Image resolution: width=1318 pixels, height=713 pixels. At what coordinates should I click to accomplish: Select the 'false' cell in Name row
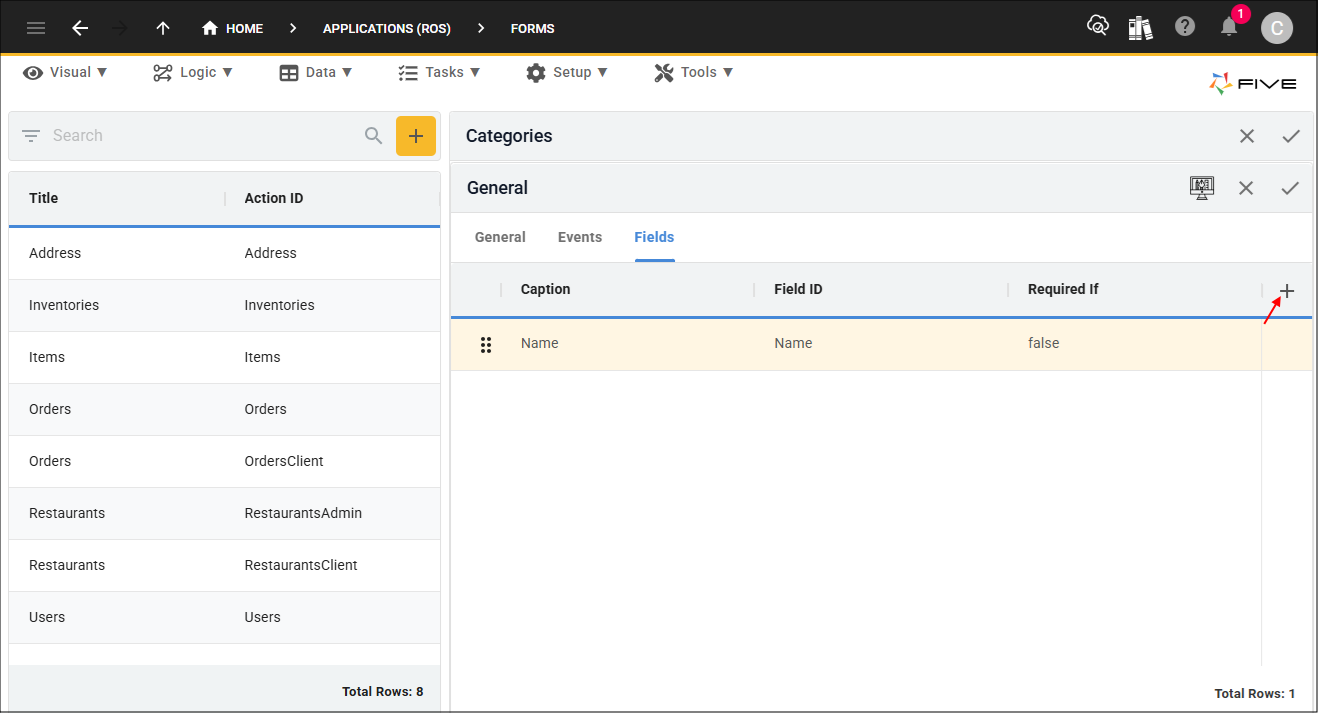(1043, 343)
